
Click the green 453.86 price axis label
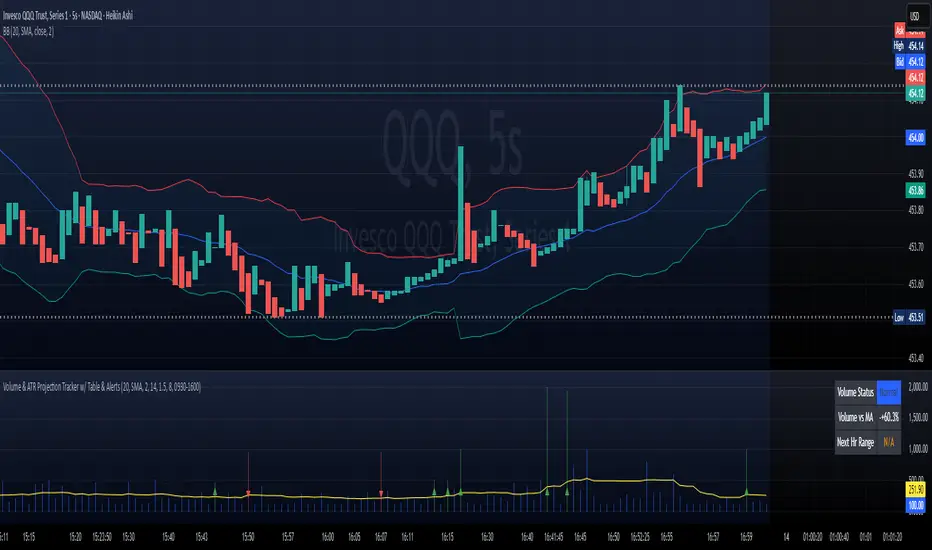point(915,190)
